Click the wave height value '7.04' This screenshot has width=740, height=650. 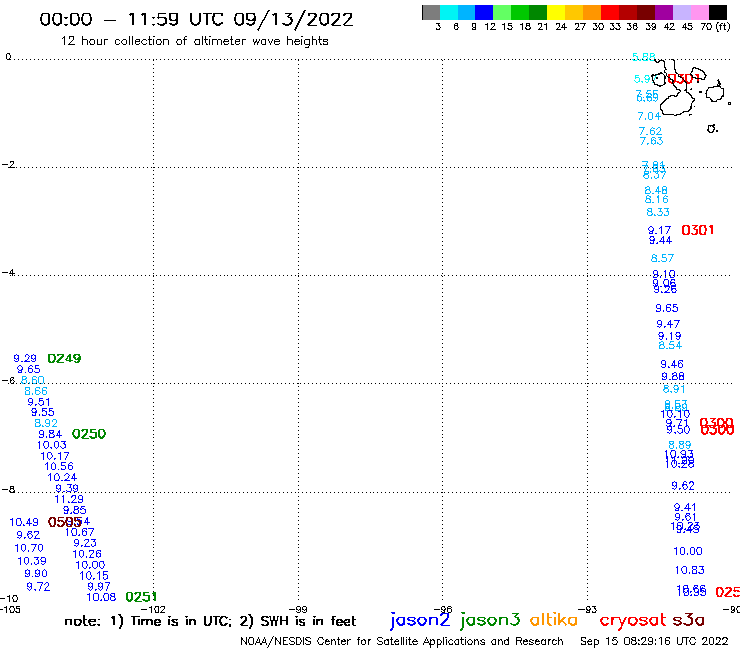point(649,116)
